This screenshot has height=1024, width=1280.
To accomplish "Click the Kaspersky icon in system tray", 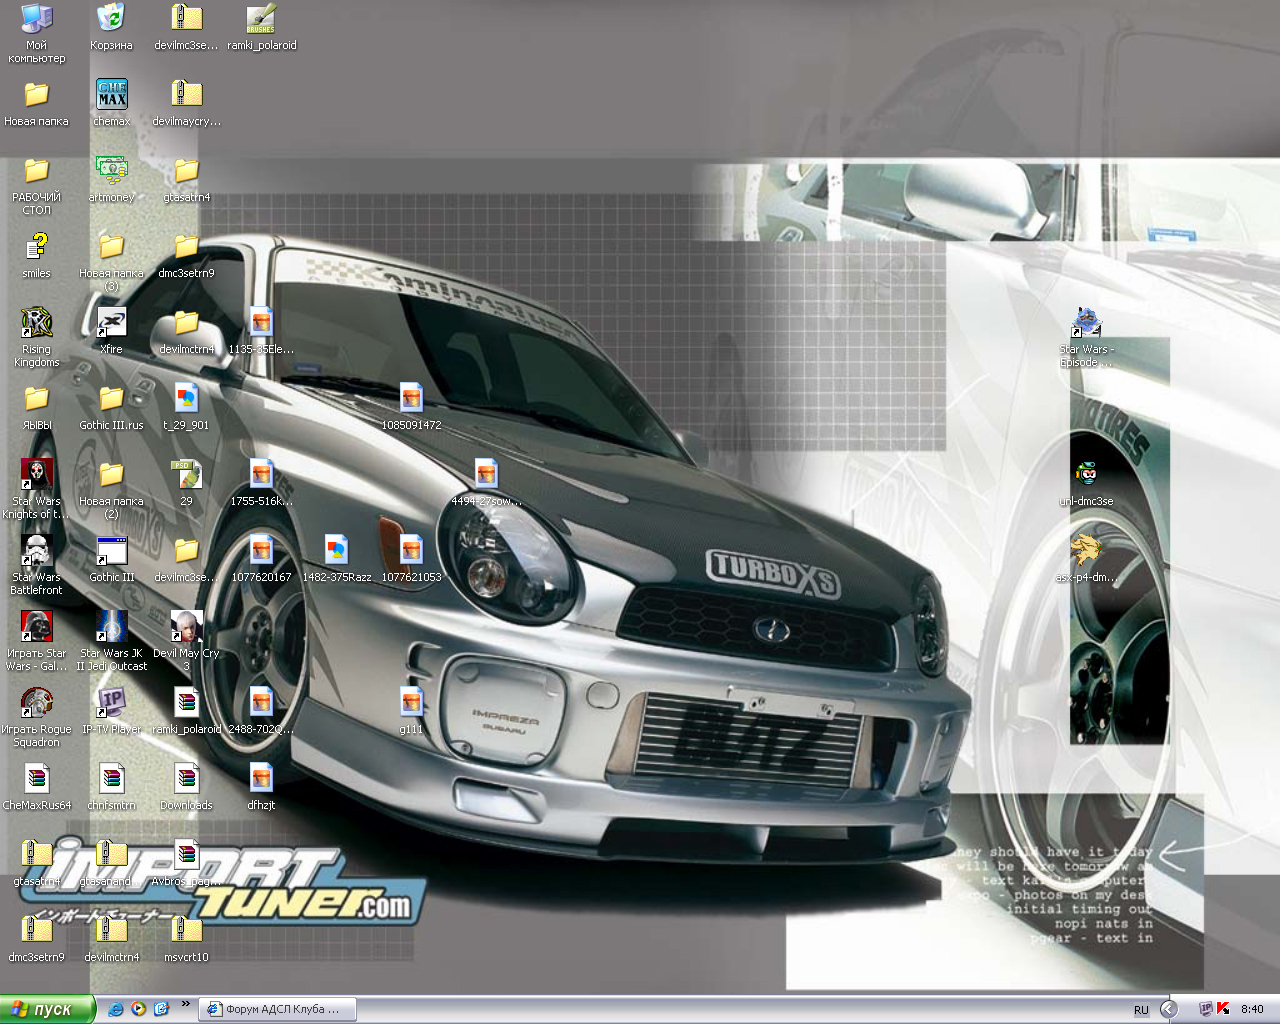I will (x=1222, y=1009).
